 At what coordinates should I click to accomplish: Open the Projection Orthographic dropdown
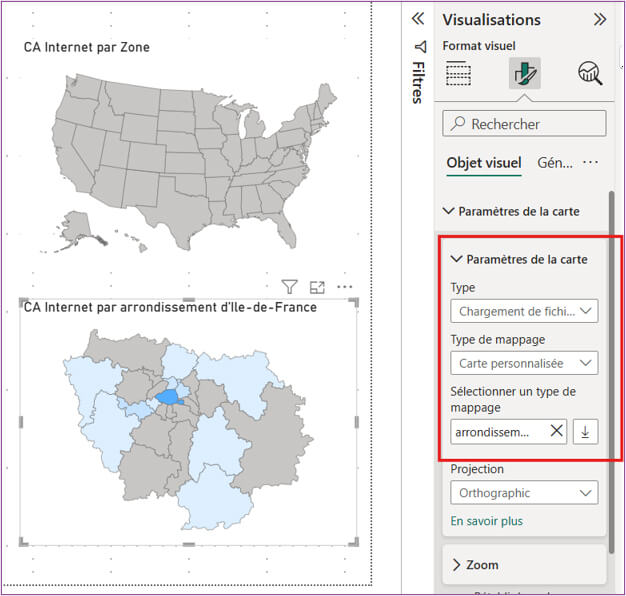pos(524,493)
